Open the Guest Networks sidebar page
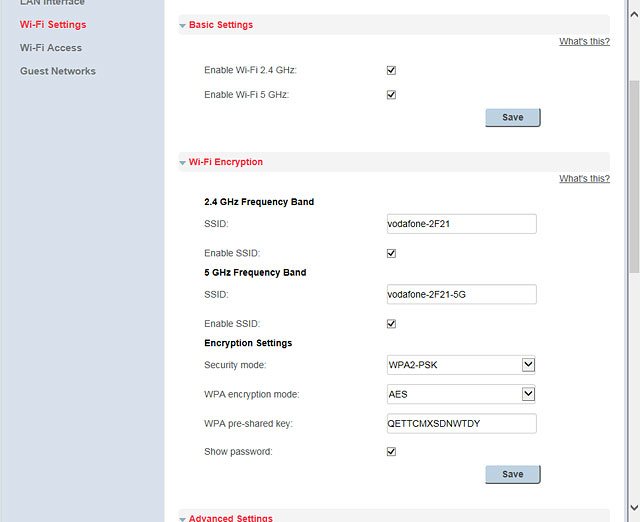The height and width of the screenshot is (522, 640). click(x=58, y=71)
